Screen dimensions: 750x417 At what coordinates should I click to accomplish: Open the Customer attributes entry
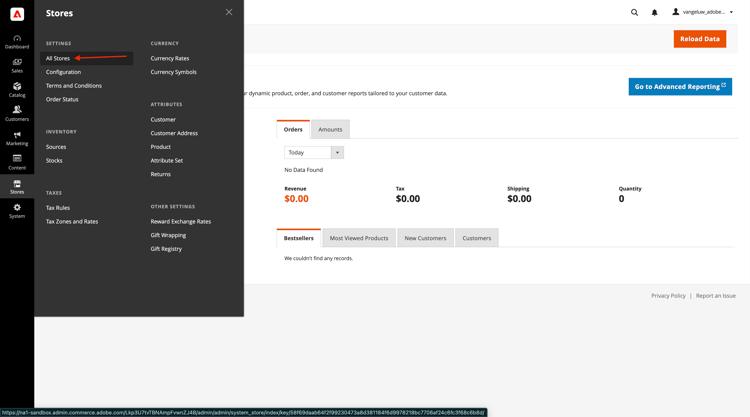[163, 120]
